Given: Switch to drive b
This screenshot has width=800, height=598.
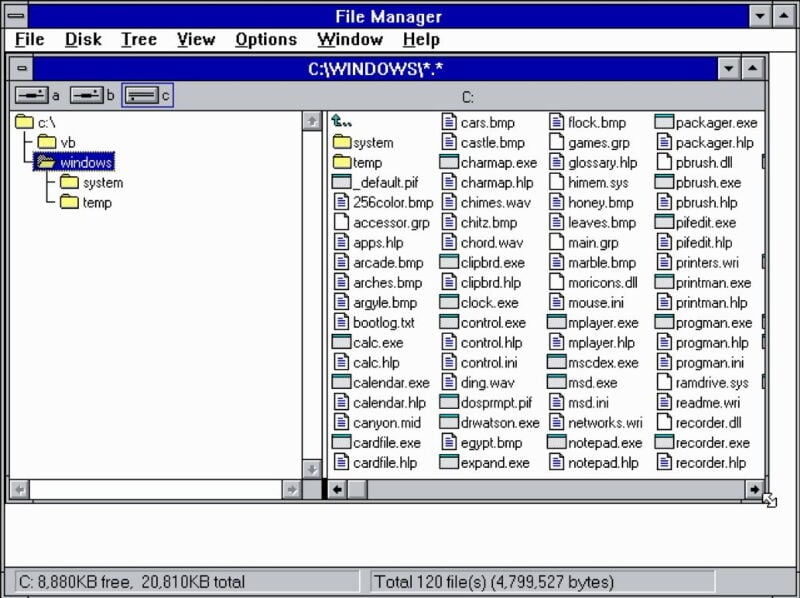Looking at the screenshot, I should [86, 95].
